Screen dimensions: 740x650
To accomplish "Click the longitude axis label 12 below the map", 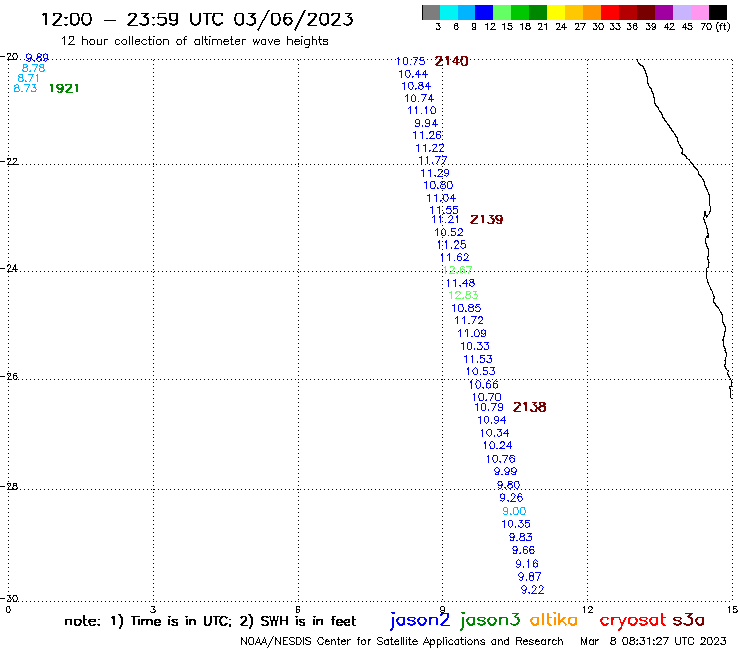I will [x=587, y=609].
